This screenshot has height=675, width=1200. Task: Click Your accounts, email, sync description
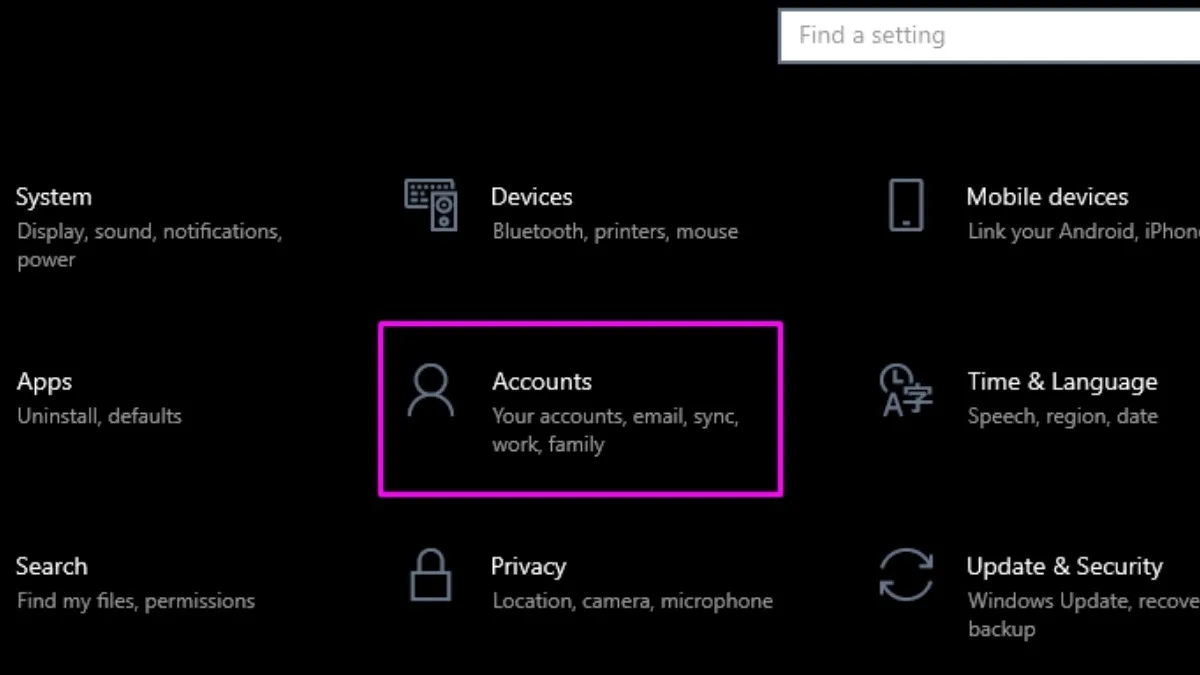point(616,416)
